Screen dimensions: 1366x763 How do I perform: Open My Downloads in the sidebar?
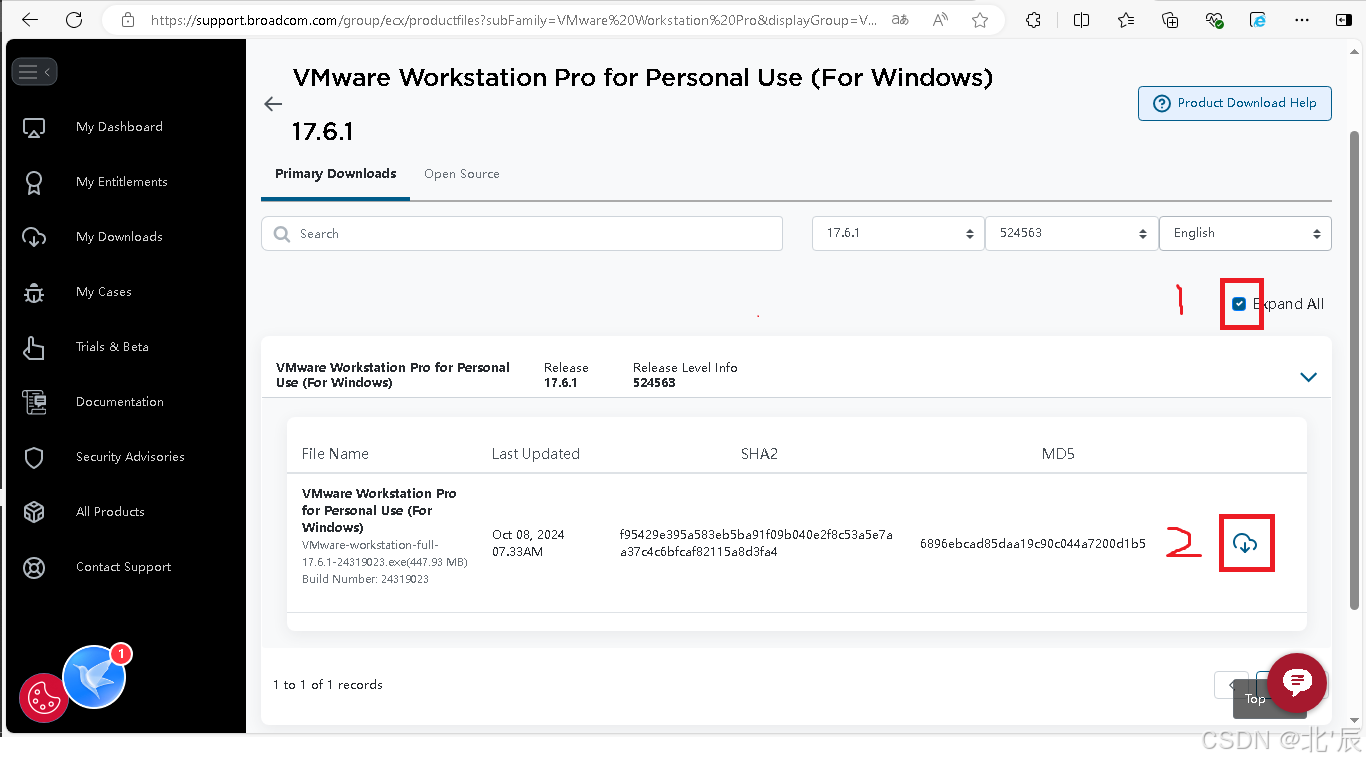pos(119,237)
